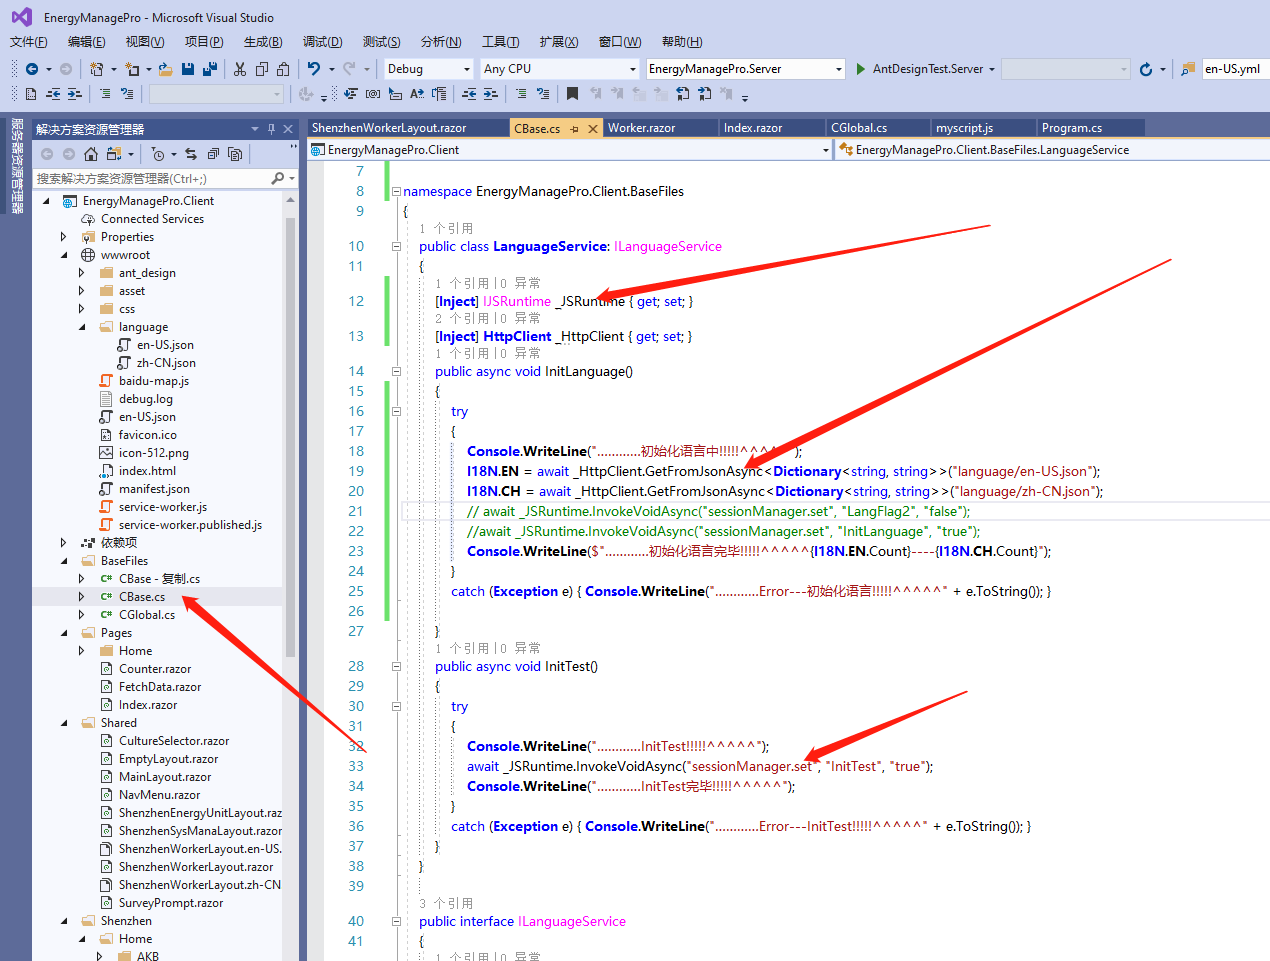Toggle auto-hide pin on Solution Explorer panel

270,129
